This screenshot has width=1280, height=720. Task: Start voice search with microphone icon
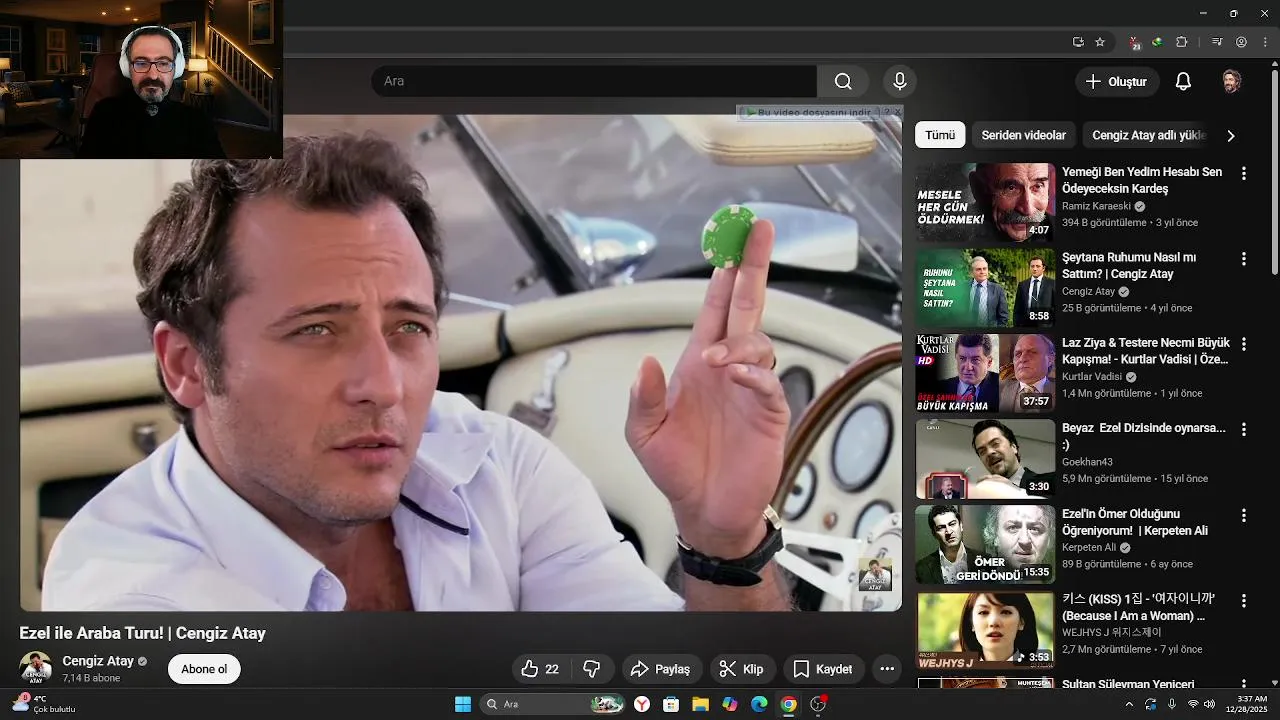tap(899, 81)
